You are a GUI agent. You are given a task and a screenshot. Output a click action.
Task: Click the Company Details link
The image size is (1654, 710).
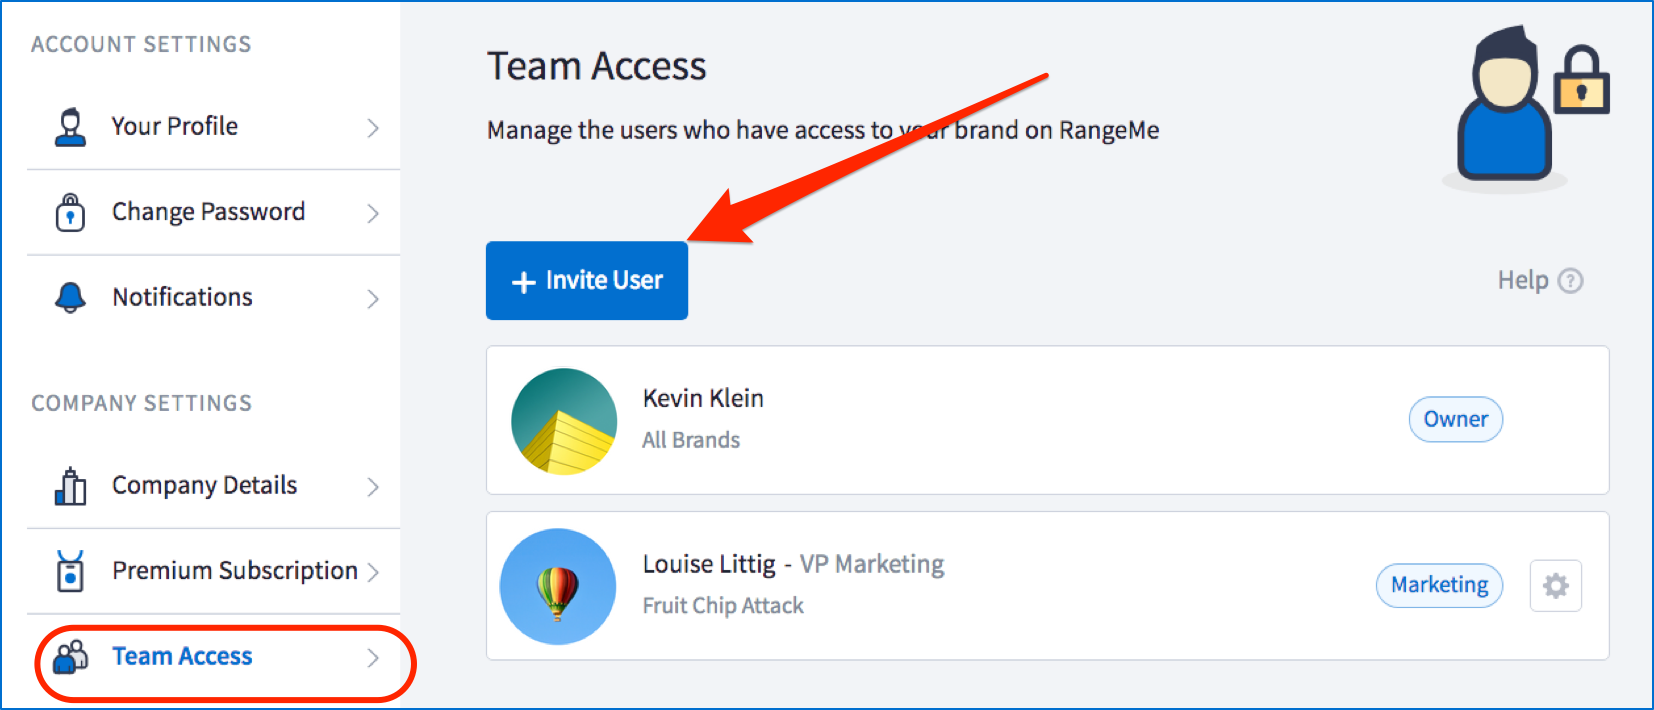coord(204,486)
